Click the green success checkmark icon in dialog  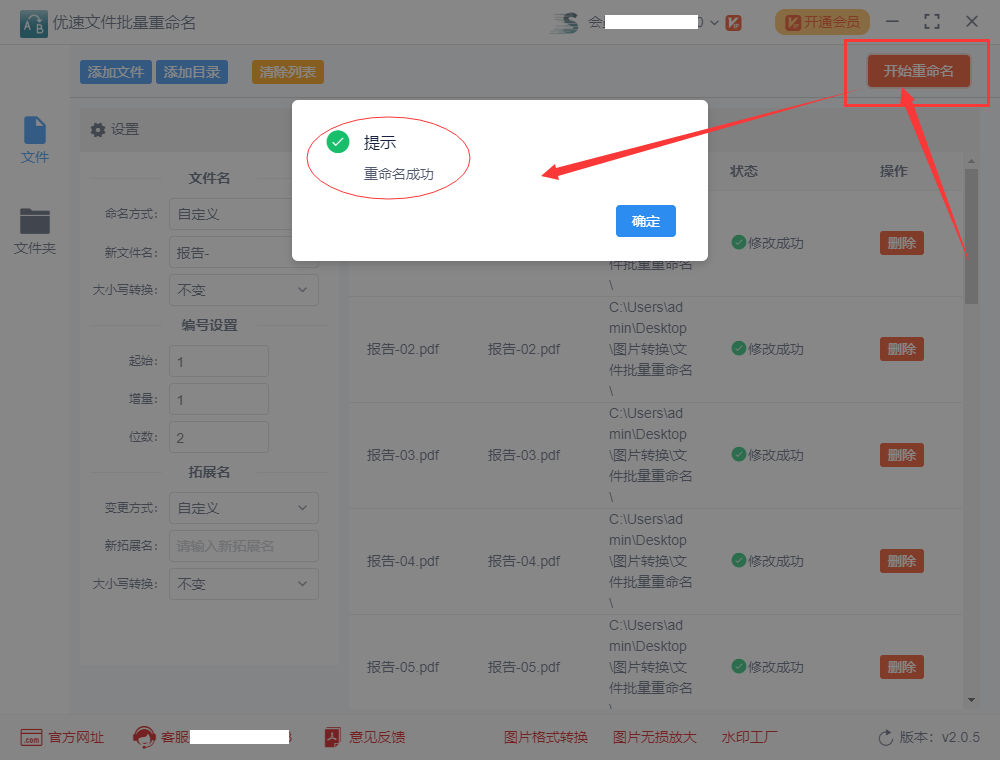coord(338,142)
